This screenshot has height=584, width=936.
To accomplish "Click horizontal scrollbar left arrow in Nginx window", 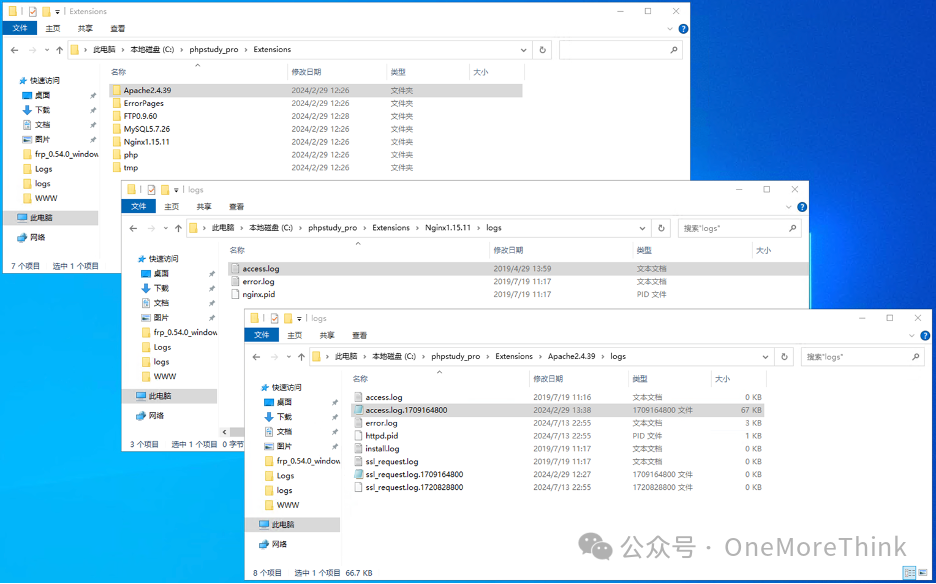I will click(x=224, y=432).
